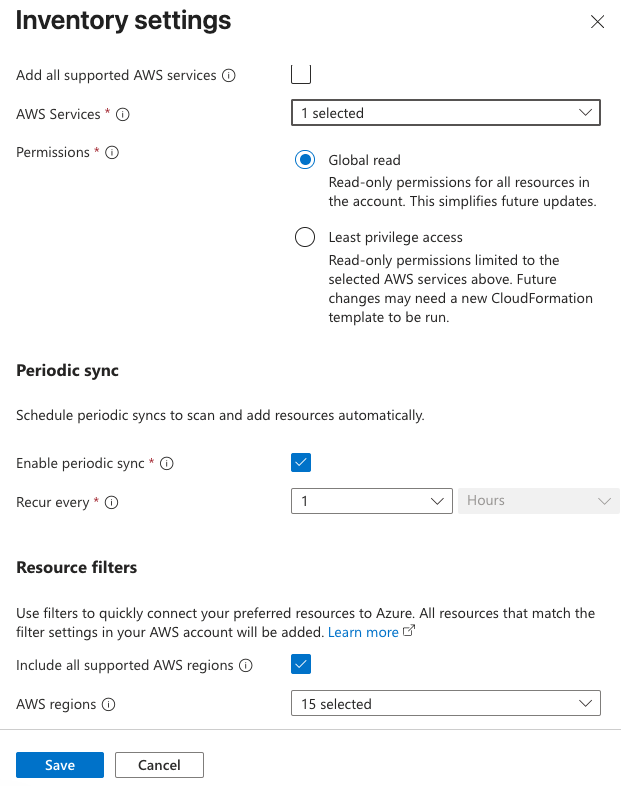Select the Least privilege access option
The image size is (621, 786).
(x=305, y=238)
